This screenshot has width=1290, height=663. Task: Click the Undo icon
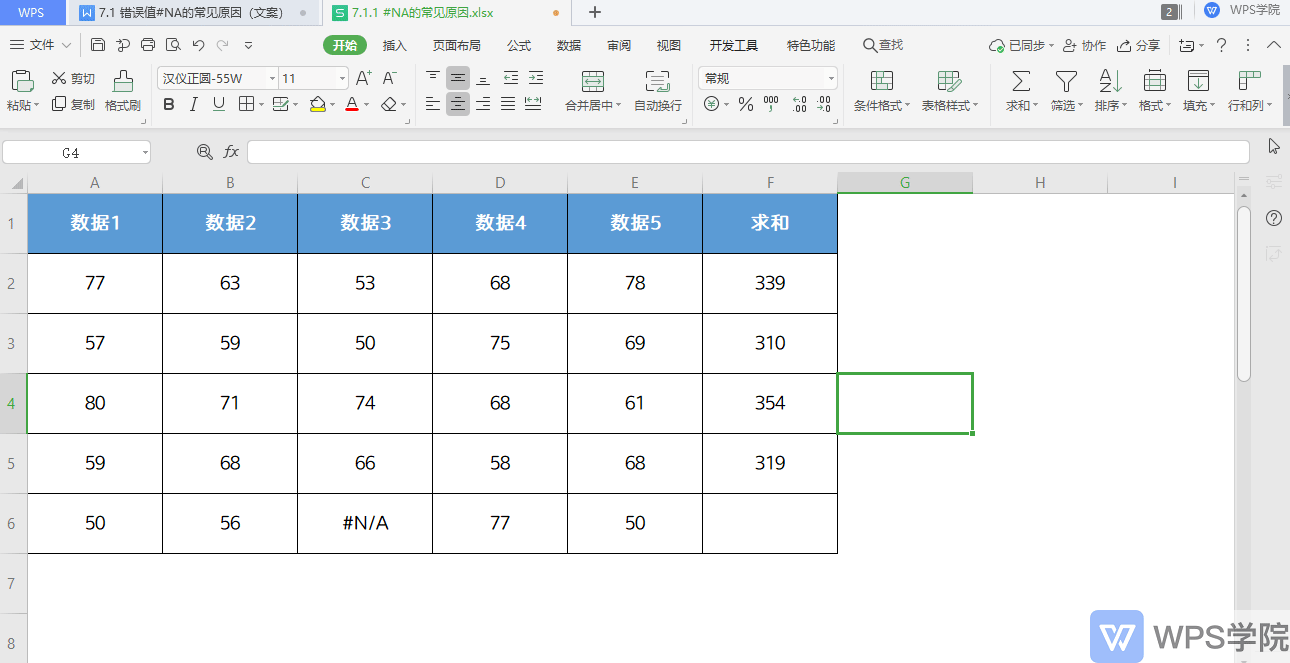tap(196, 45)
